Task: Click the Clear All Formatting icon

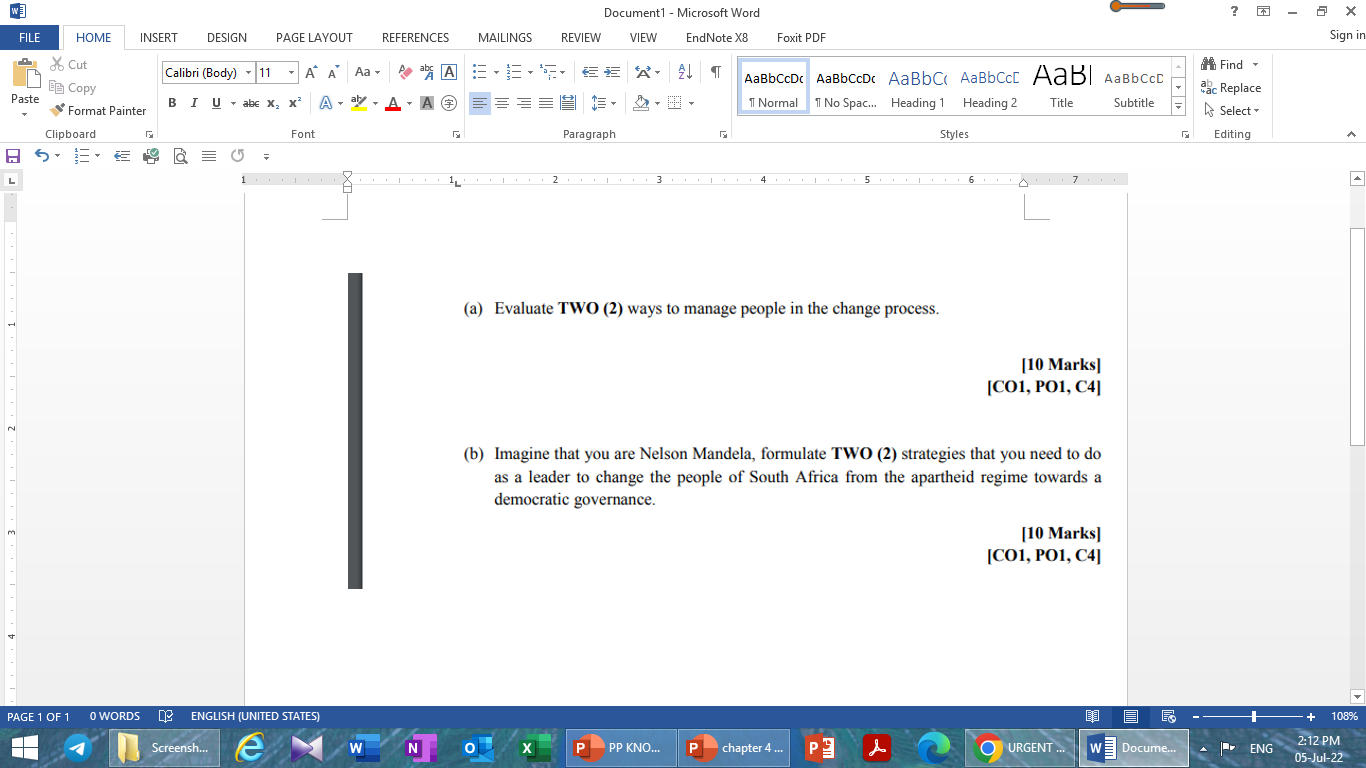Action: pyautogui.click(x=404, y=72)
